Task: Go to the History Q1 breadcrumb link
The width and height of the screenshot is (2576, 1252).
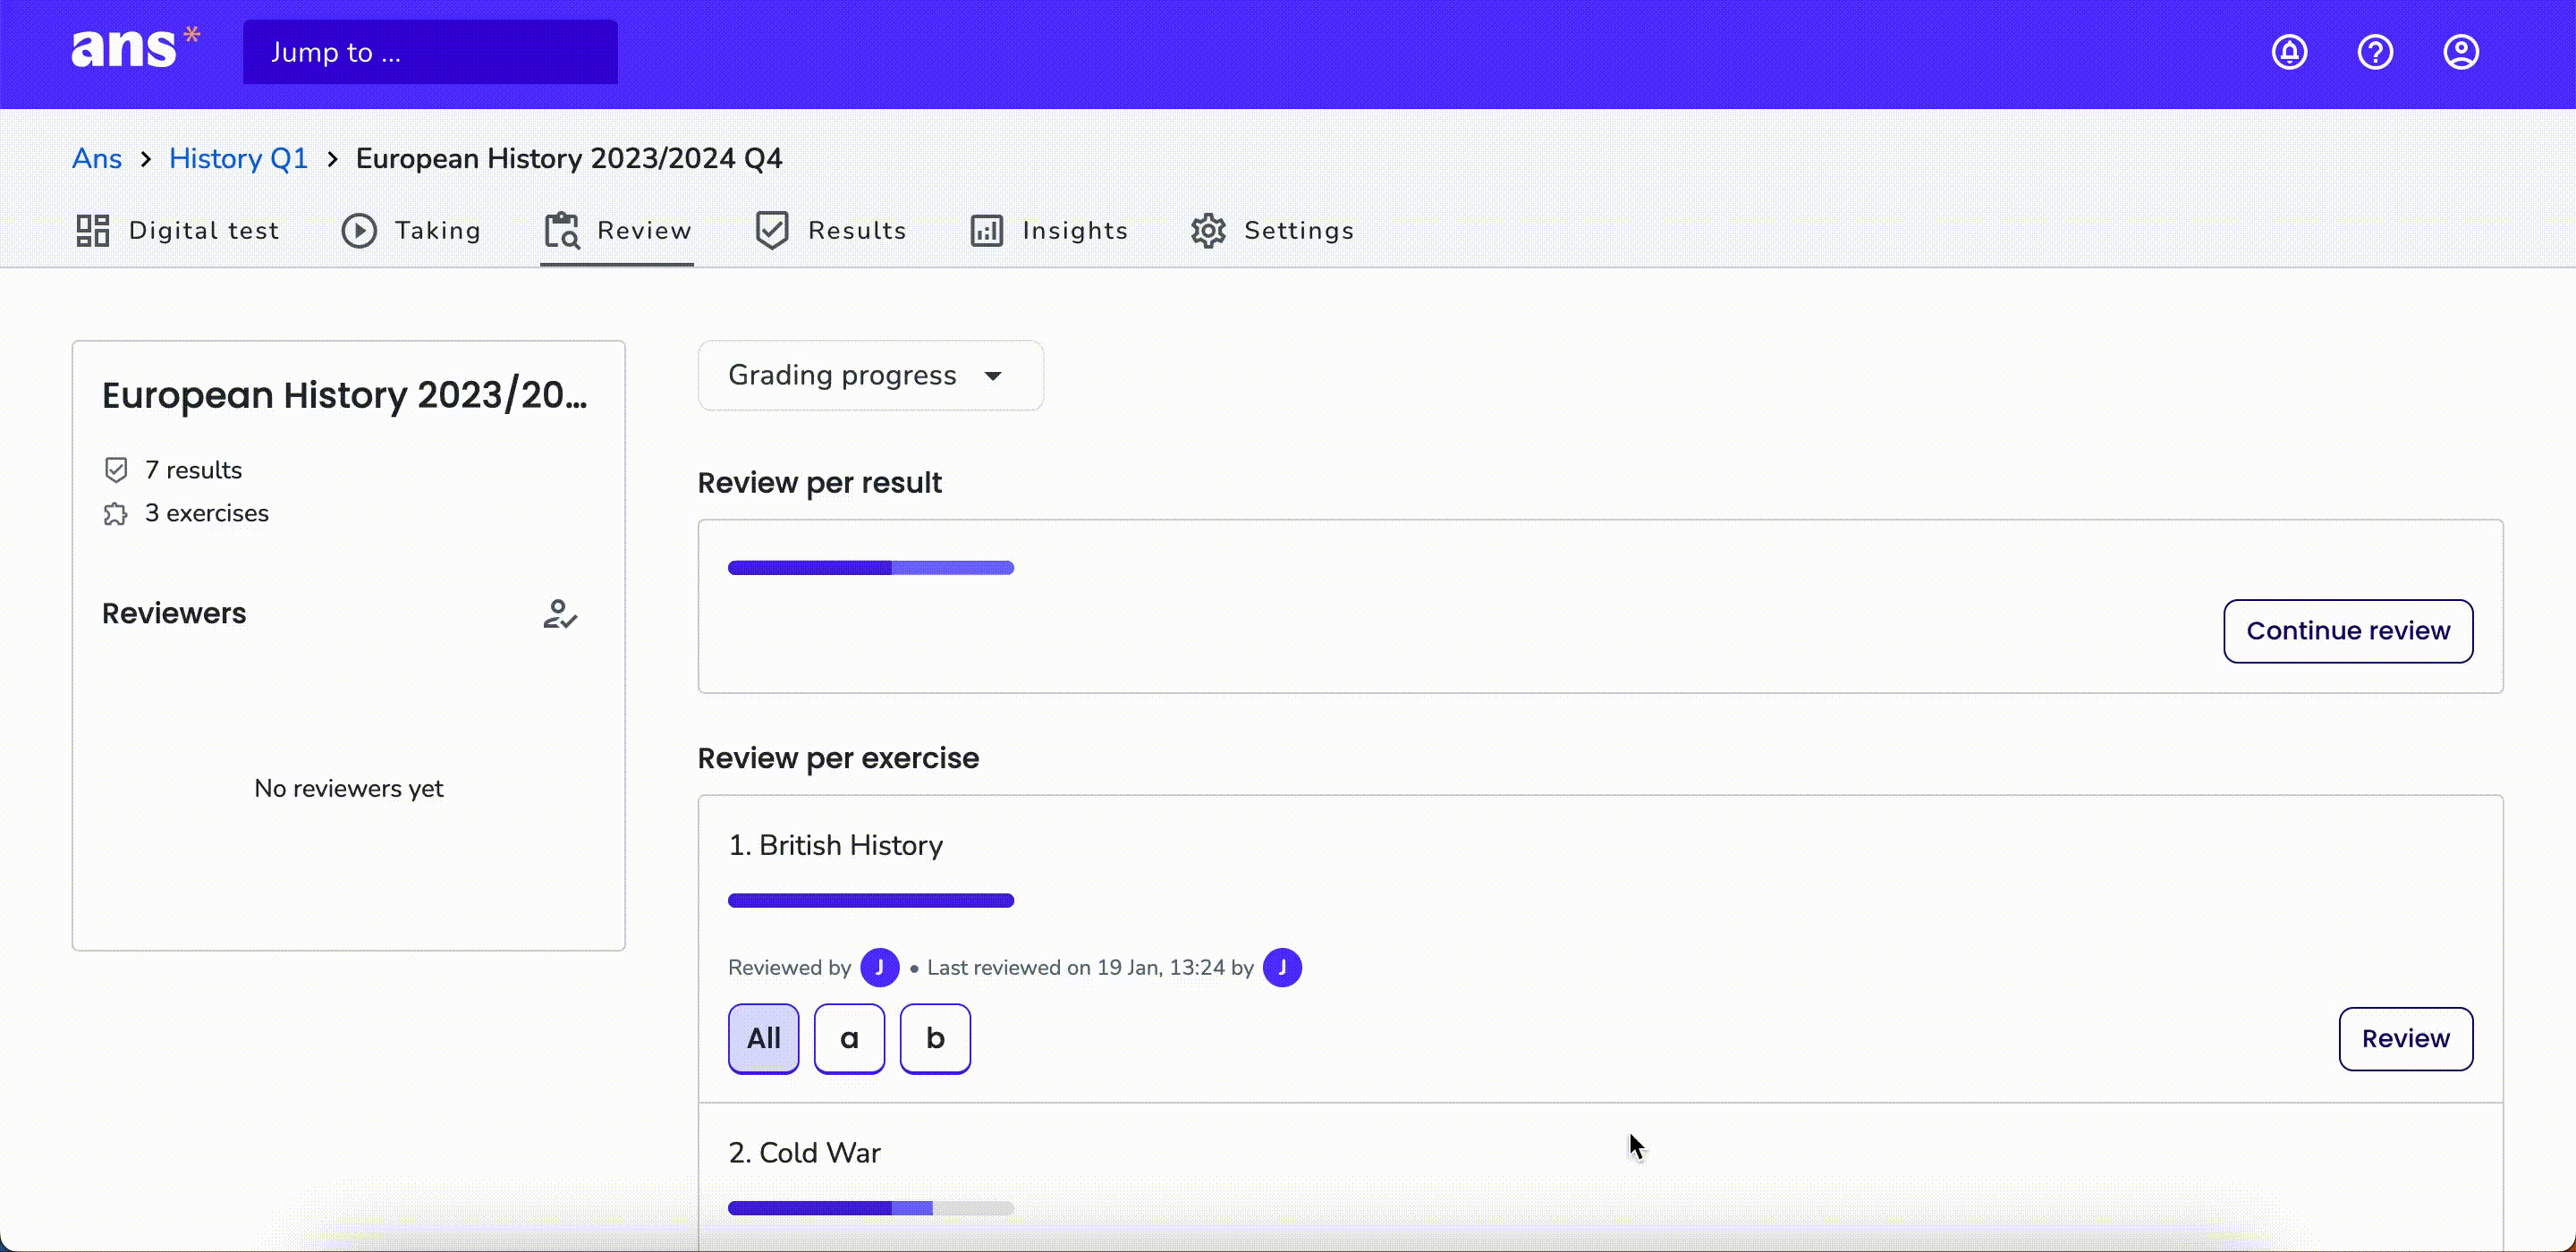Action: (238, 158)
